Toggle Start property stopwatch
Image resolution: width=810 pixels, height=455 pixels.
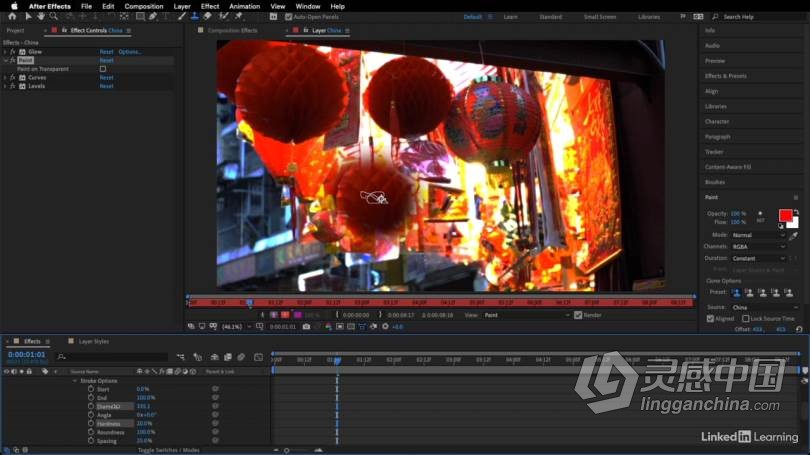point(91,389)
